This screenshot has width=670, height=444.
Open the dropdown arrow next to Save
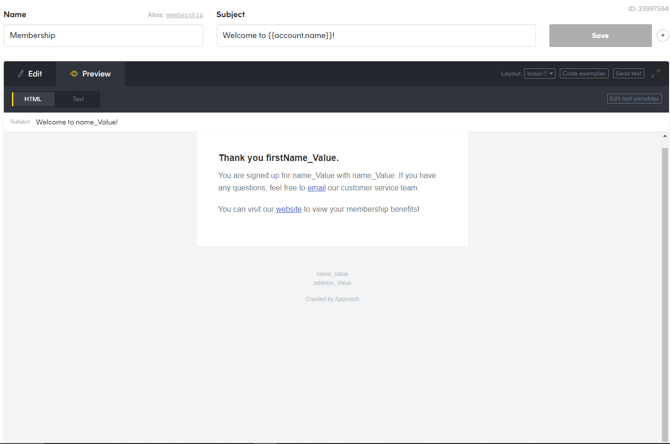[662, 36]
